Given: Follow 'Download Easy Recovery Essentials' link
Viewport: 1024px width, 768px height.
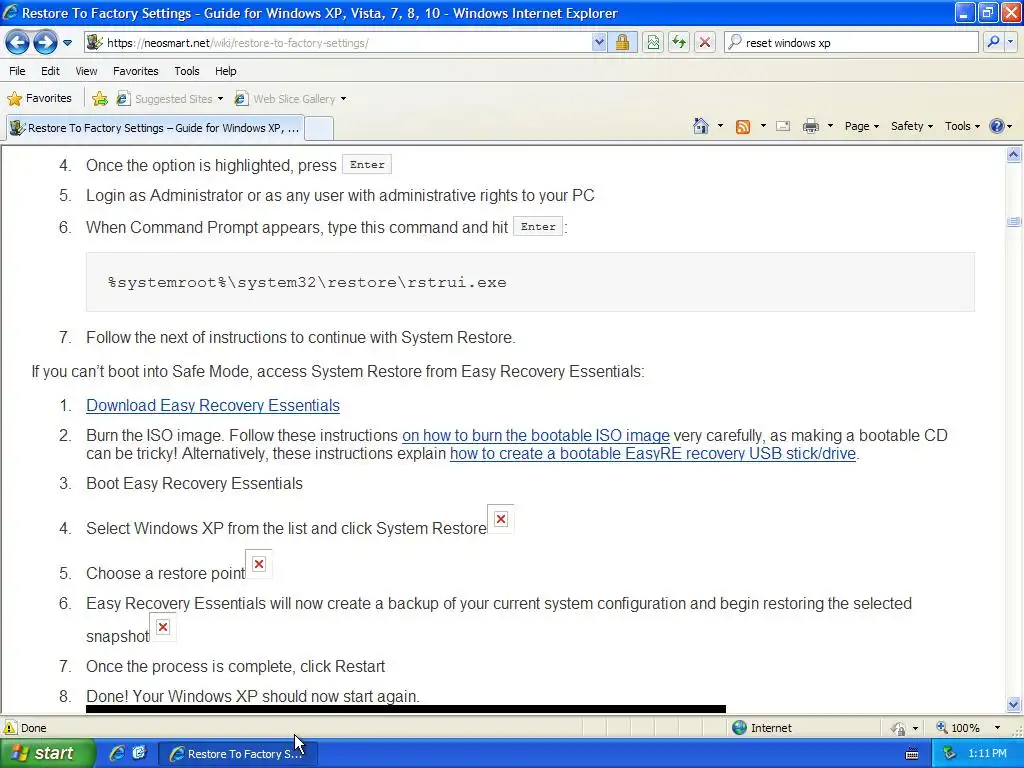Looking at the screenshot, I should tap(213, 406).
